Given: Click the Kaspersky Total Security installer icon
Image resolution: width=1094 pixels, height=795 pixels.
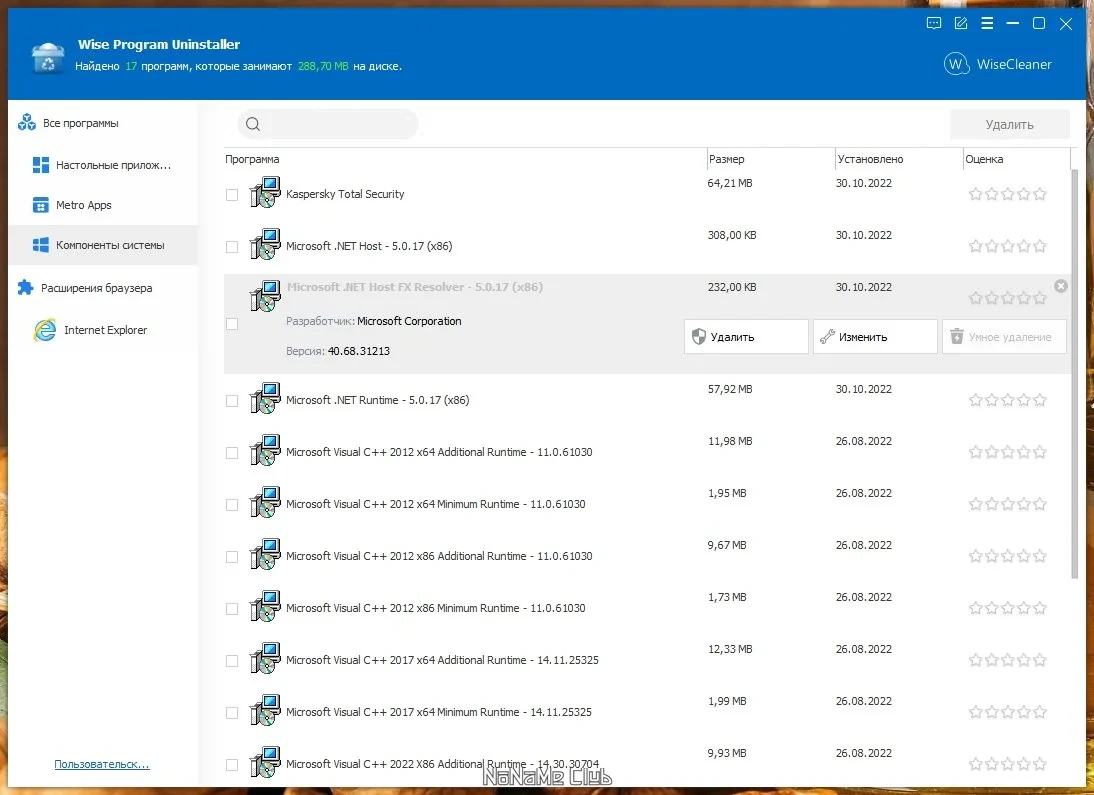Looking at the screenshot, I should click(265, 193).
